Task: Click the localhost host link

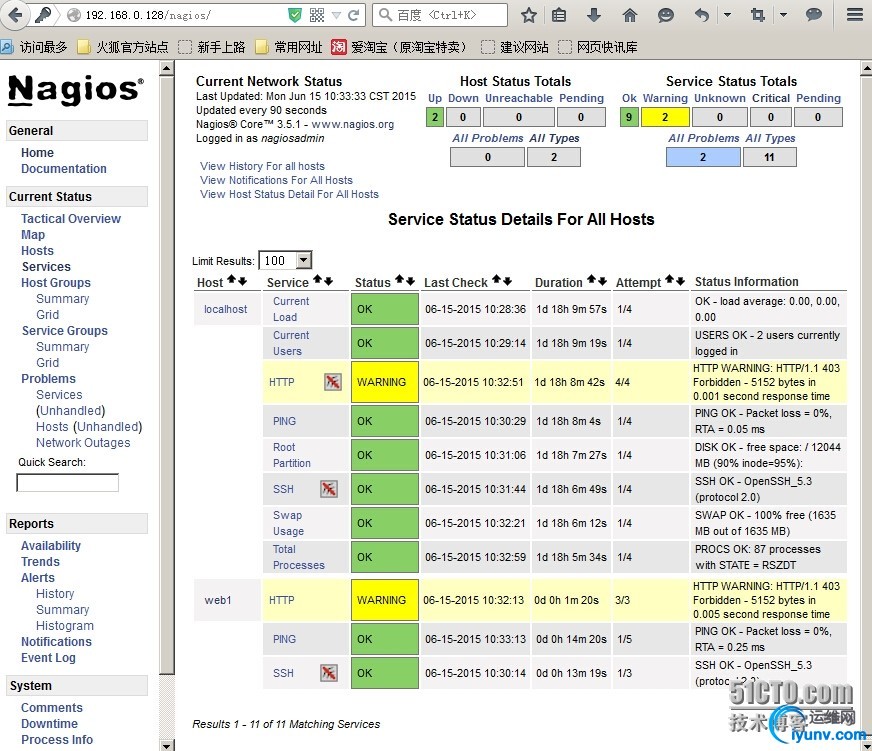Action: point(225,309)
